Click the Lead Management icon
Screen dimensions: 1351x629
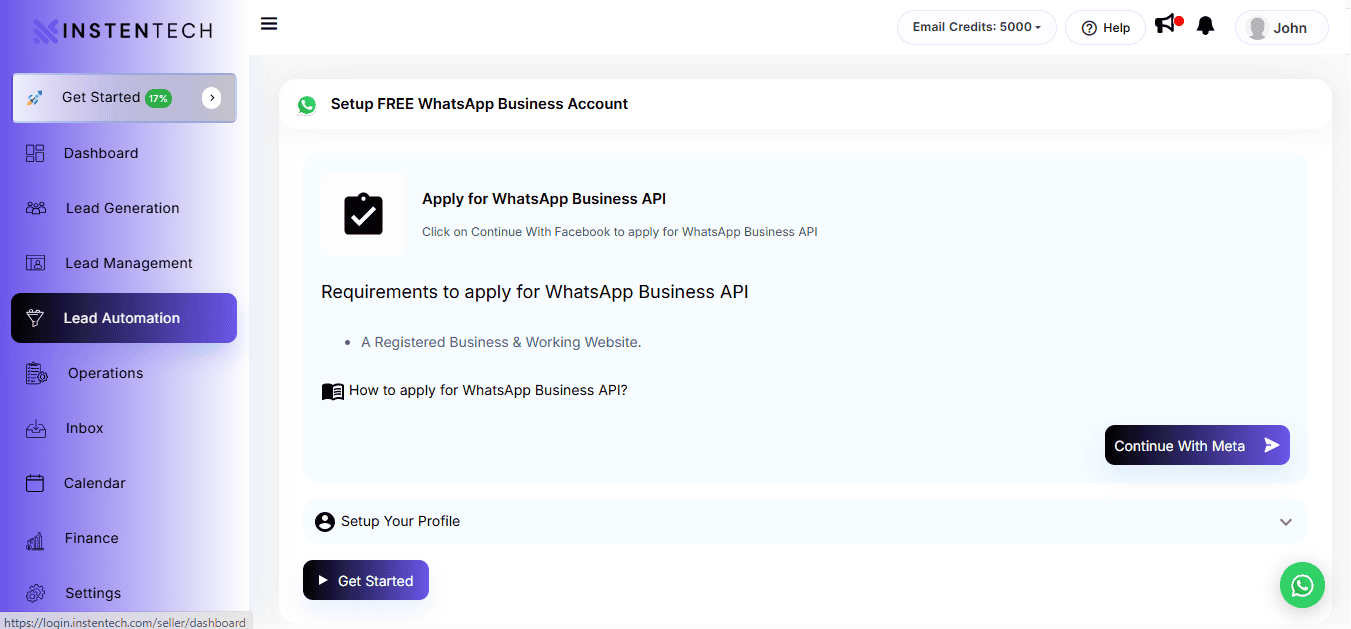point(35,263)
